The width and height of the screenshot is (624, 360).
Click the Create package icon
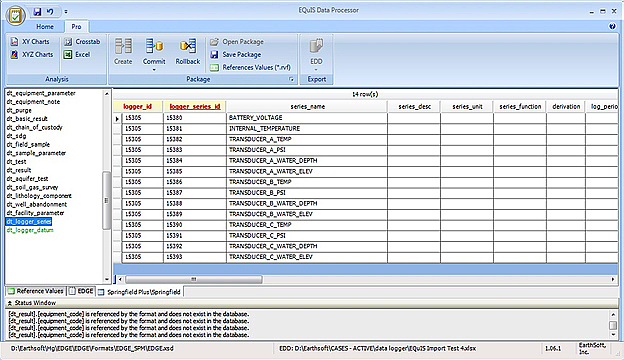tap(123, 51)
